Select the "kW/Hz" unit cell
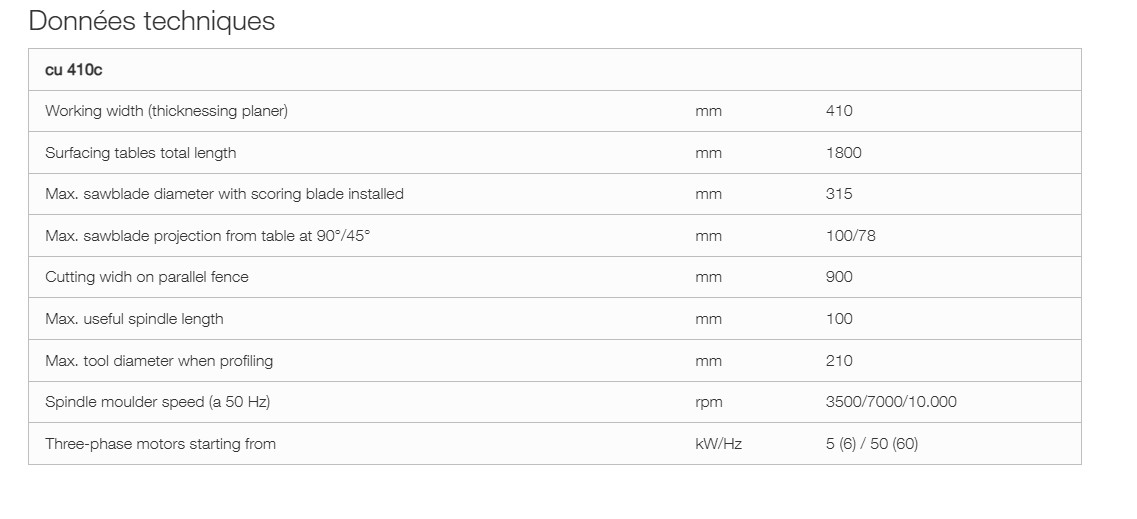Screen dimensions: 1137x519 point(718,444)
